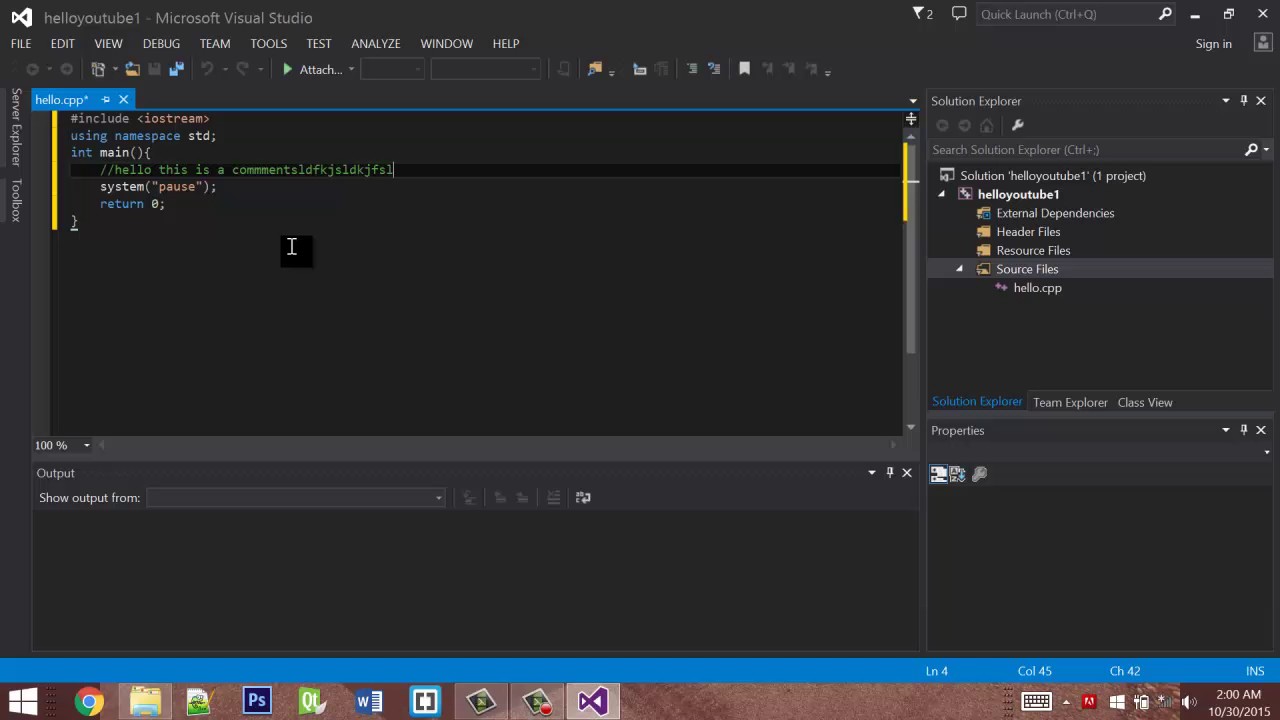
Task: Click the Save All toolbar icon
Action: (177, 69)
